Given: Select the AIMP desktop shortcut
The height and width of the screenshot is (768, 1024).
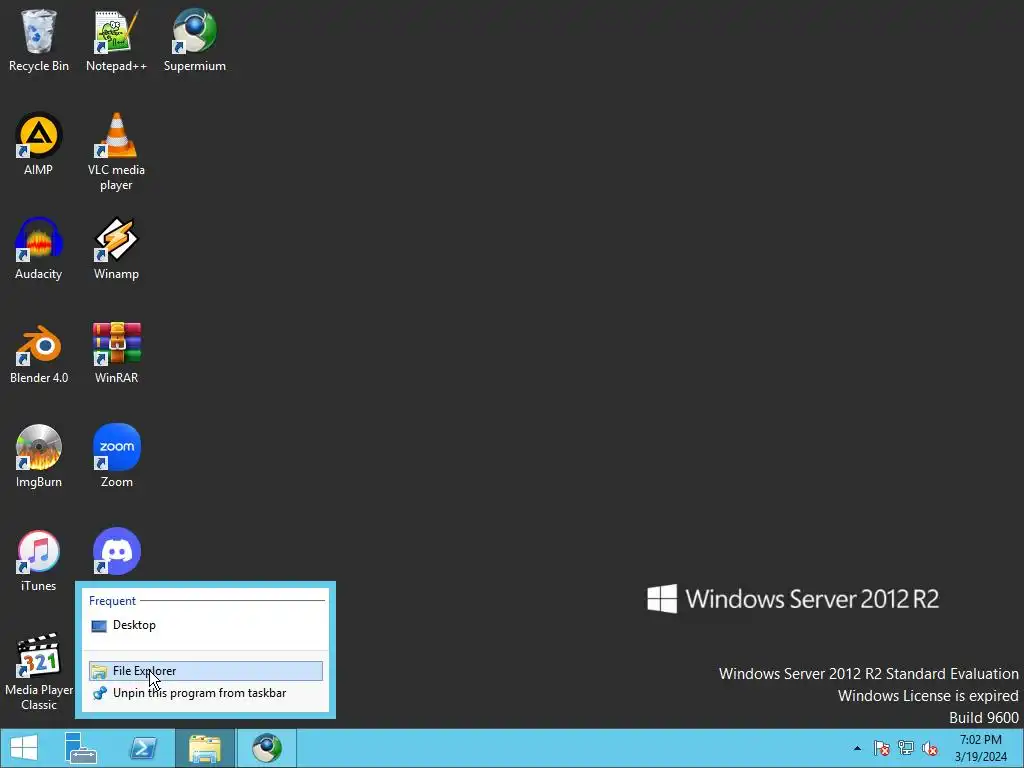Looking at the screenshot, I should coord(39,144).
